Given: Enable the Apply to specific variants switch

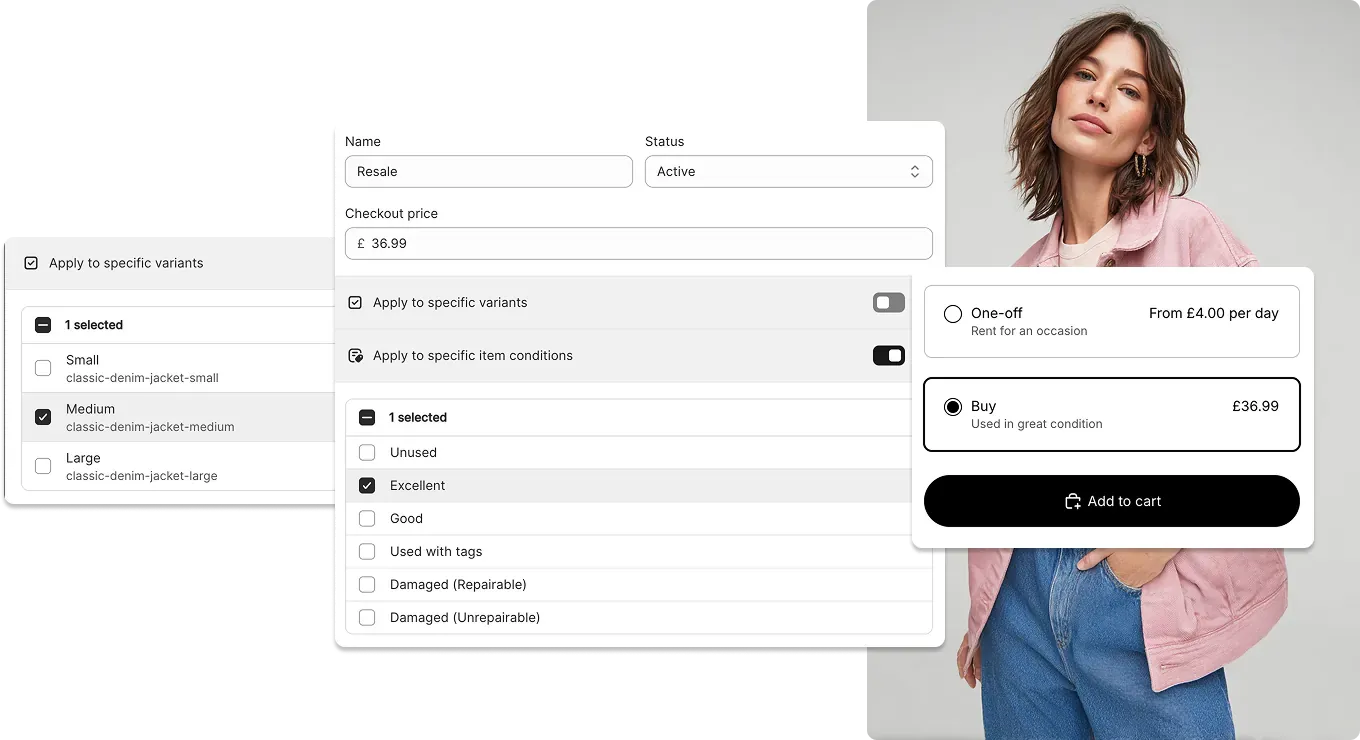Looking at the screenshot, I should 888,302.
